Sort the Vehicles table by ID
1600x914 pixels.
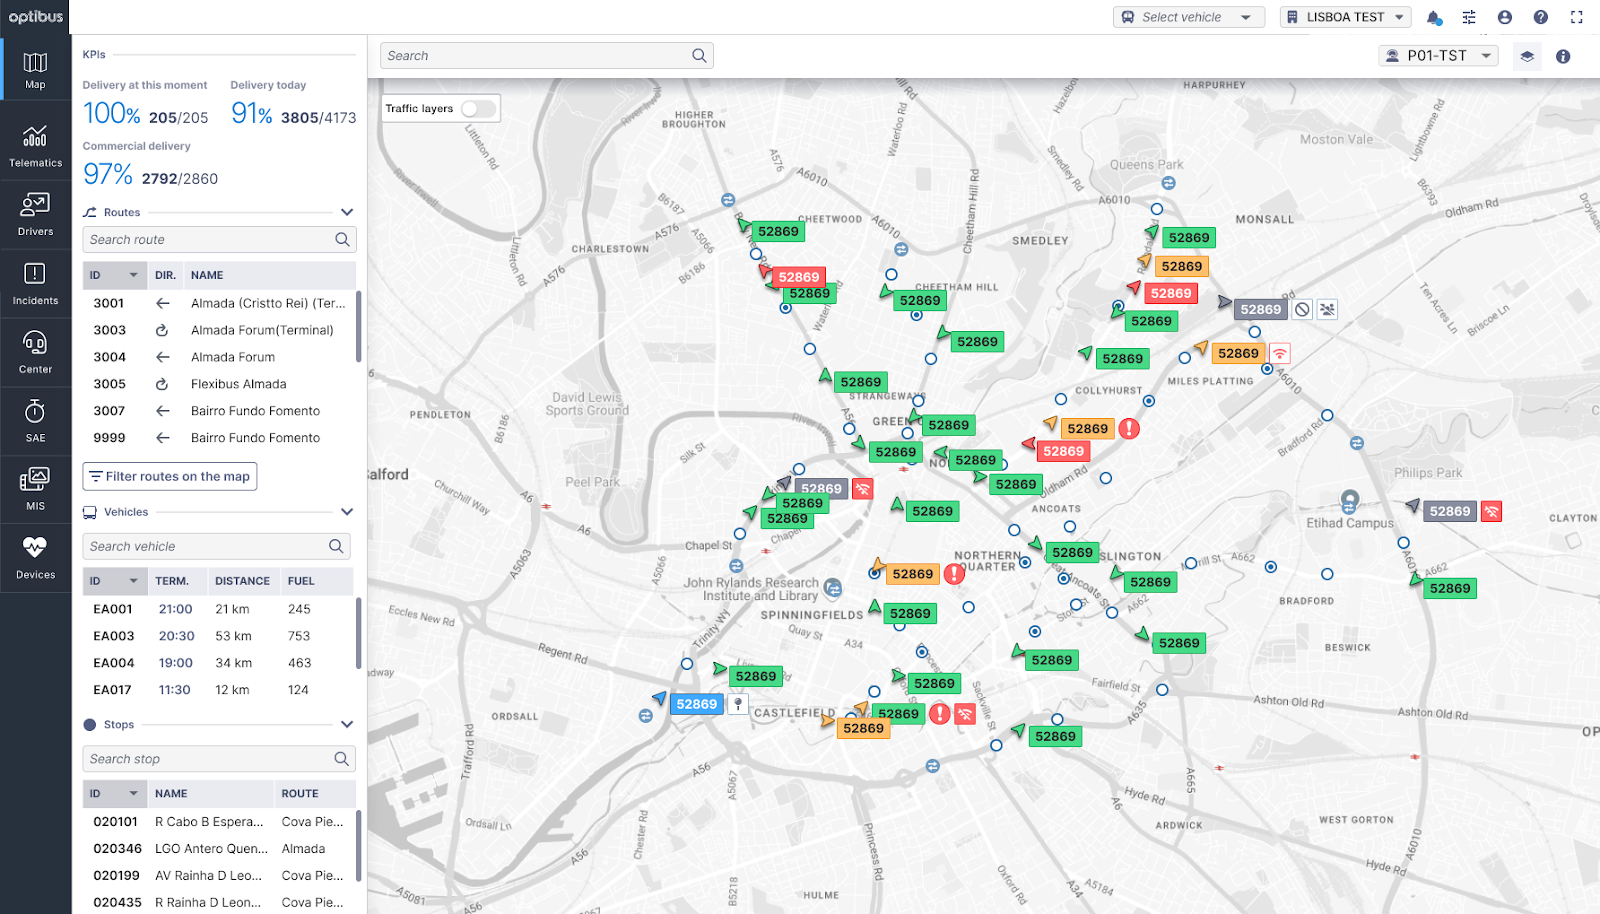pyautogui.click(x=115, y=580)
